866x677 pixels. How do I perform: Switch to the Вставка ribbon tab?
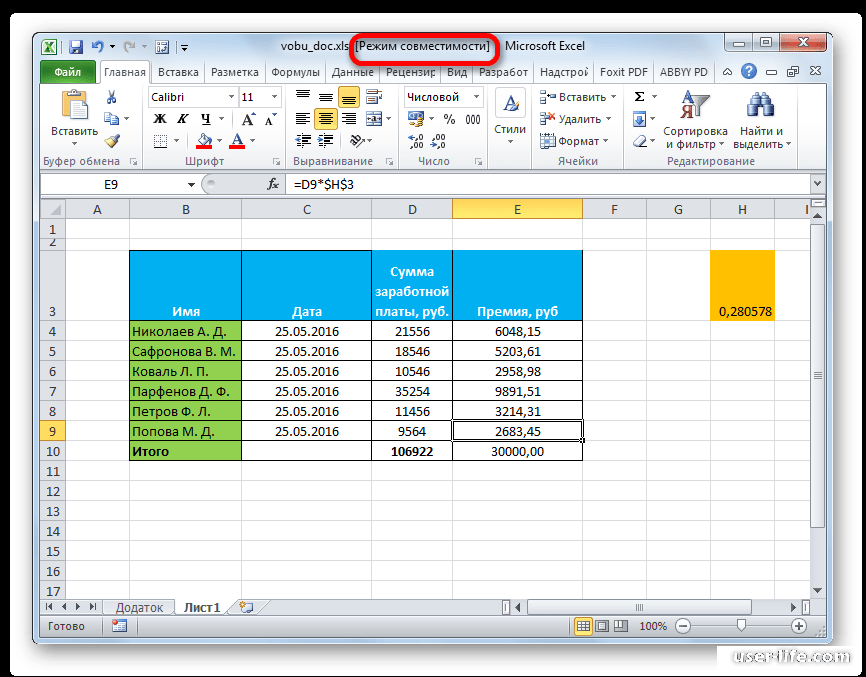[178, 72]
